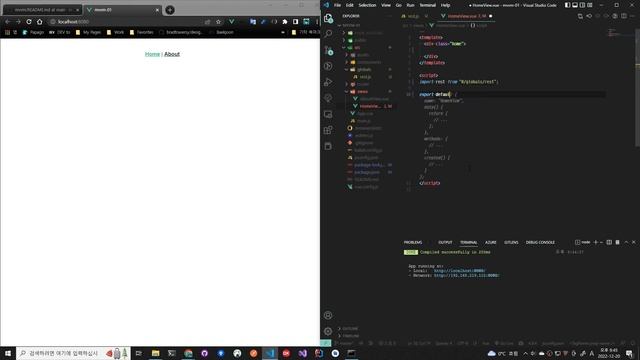Open the Help menu in VS Code
The width and height of the screenshot is (640, 360).
click(x=445, y=5)
